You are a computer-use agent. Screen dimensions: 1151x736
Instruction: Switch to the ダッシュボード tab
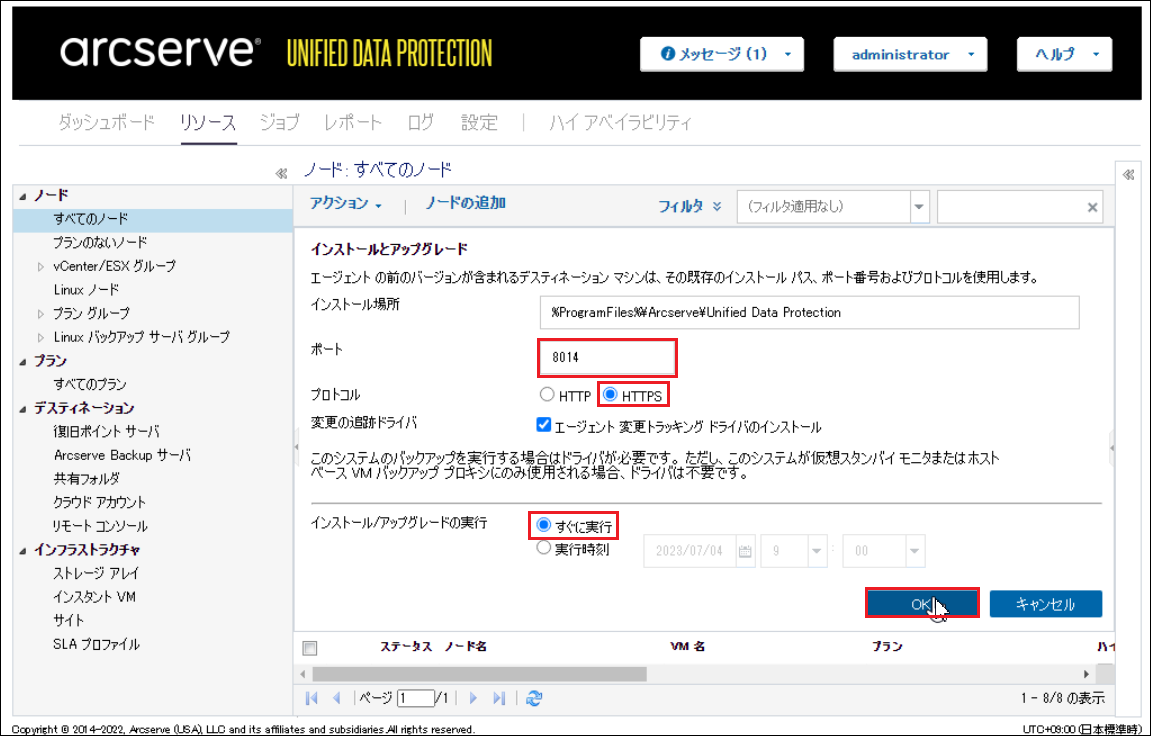pyautogui.click(x=106, y=123)
